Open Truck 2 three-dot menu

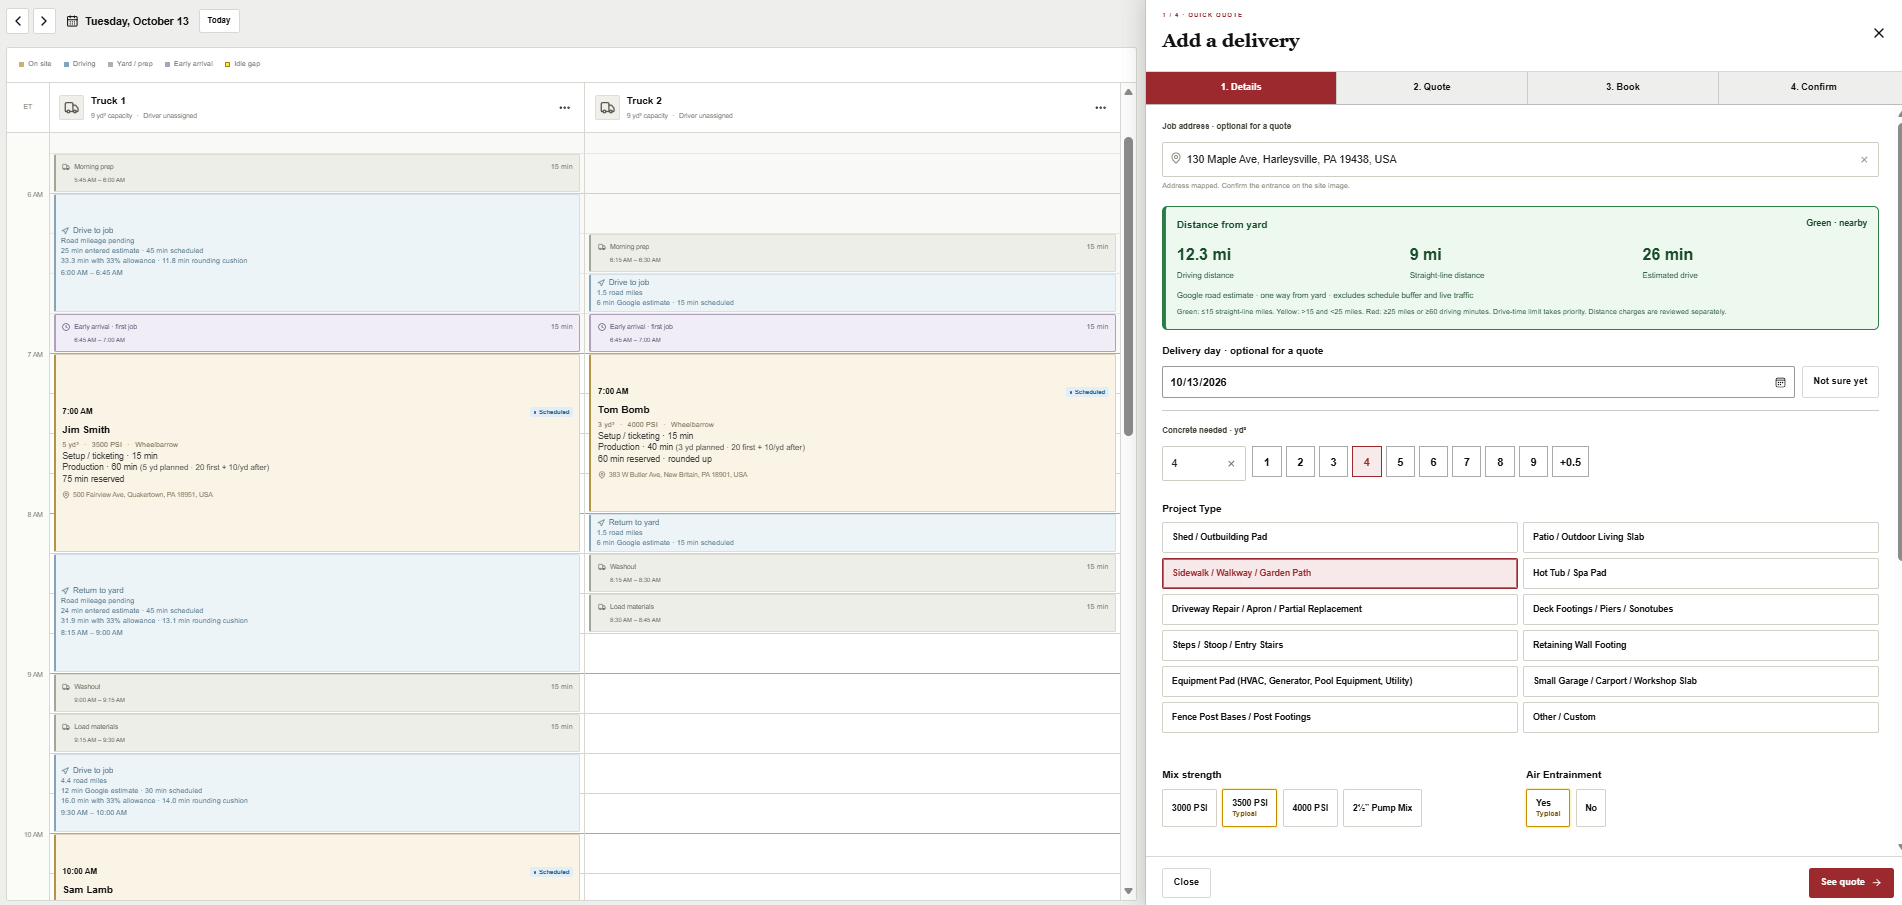(1101, 108)
